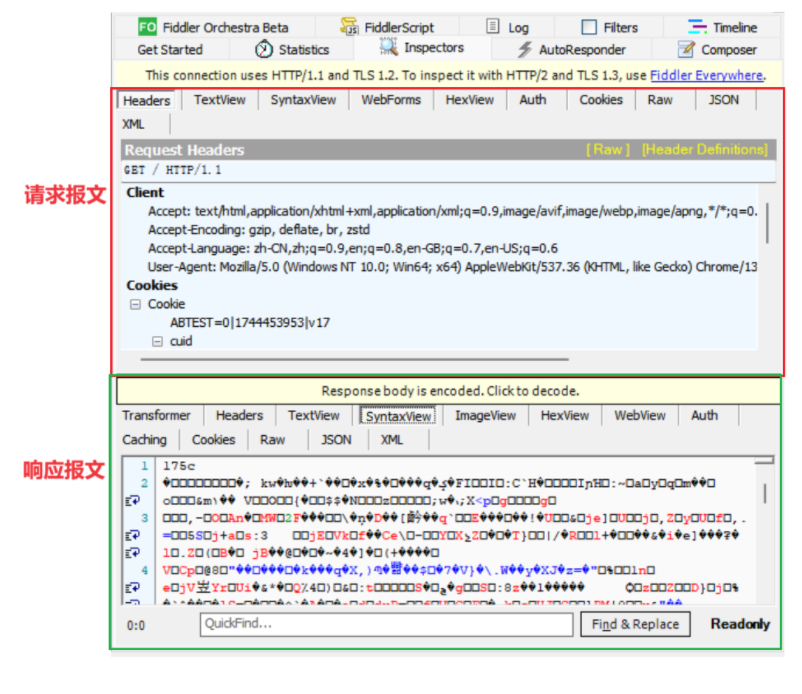Viewport: 802px width, 694px height.
Task: Open the response WebView tab
Action: (640, 415)
